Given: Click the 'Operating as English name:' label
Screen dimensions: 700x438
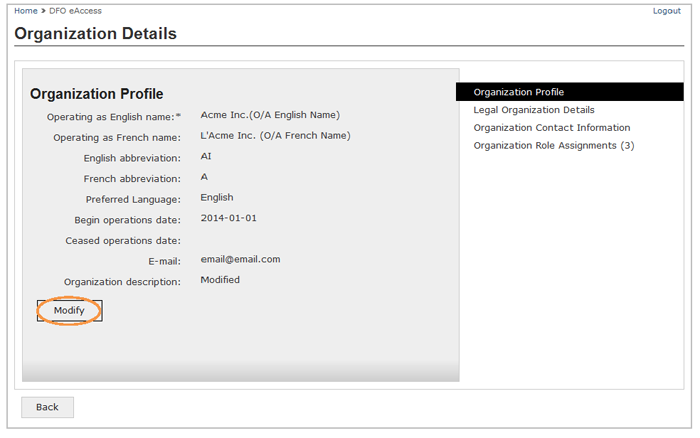Looking at the screenshot, I should tap(114, 117).
